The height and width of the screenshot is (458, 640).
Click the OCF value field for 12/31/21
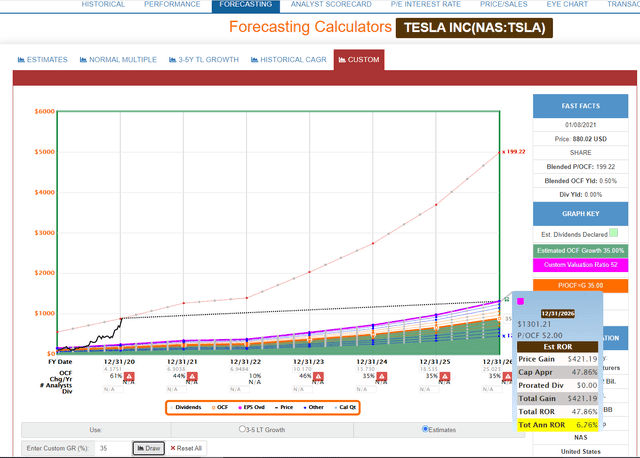176,369
